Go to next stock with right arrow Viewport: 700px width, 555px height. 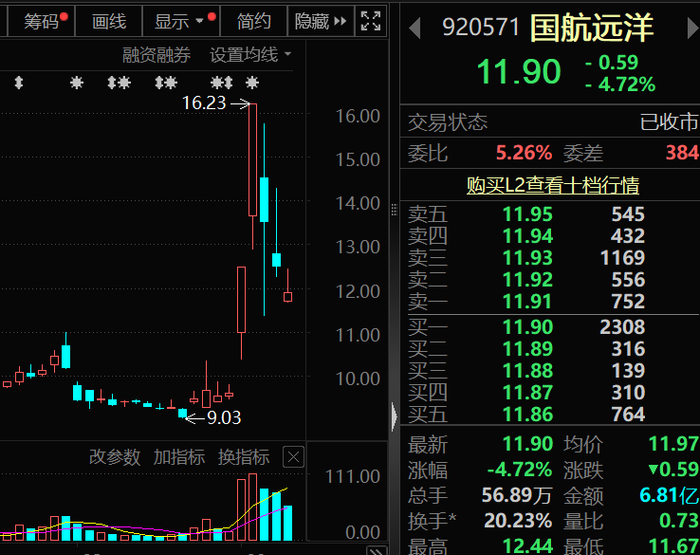click(692, 29)
